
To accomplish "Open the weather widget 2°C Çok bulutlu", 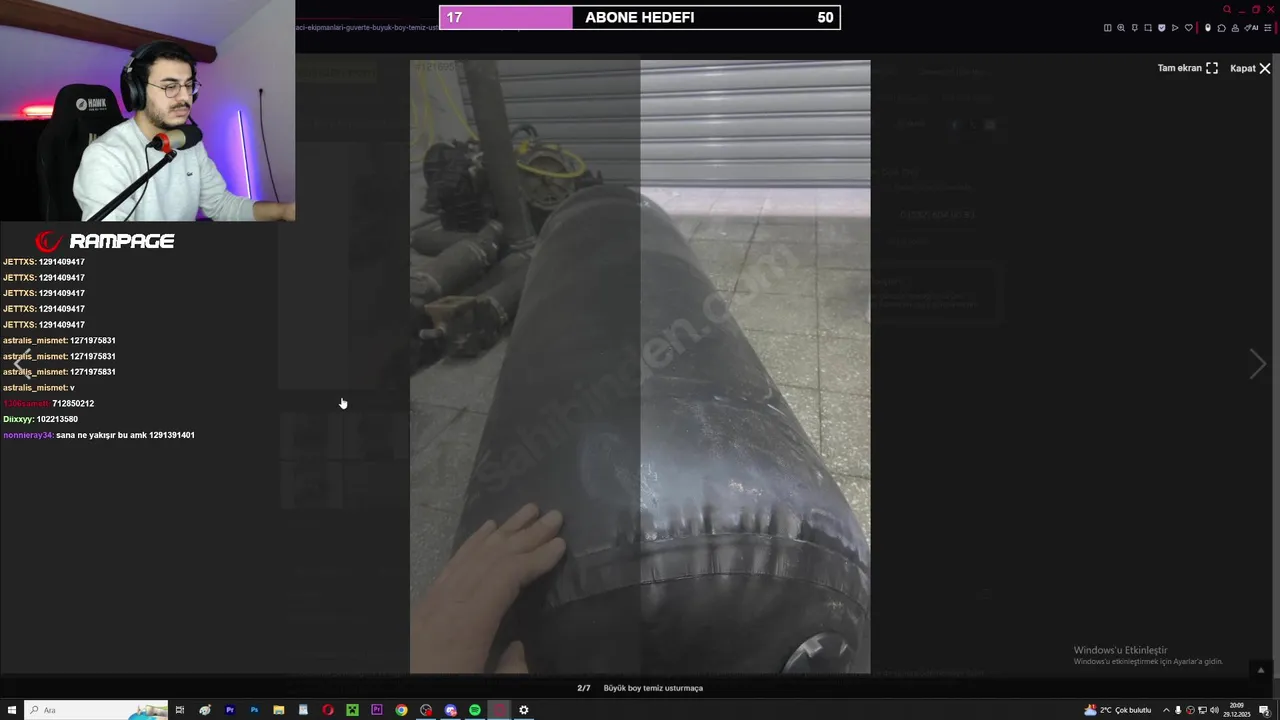I will tap(1118, 710).
